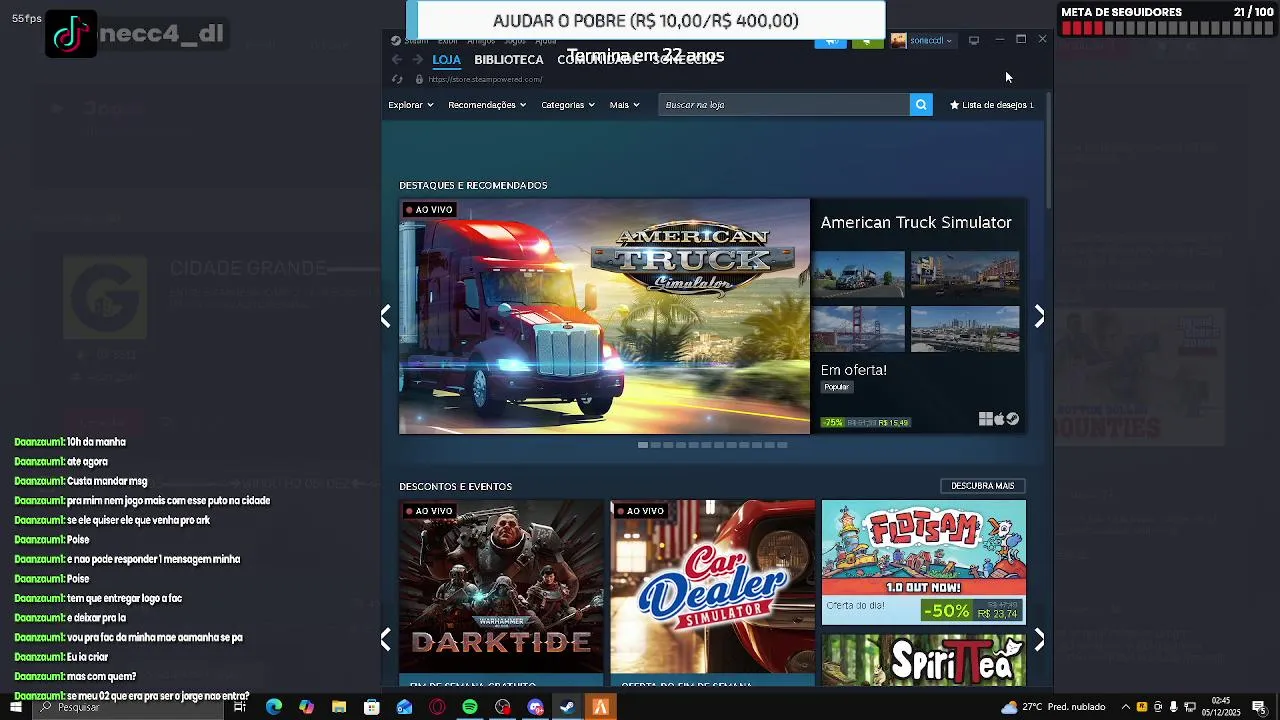The width and height of the screenshot is (1280, 720).
Task: Click the DESCUBRA MAIS button
Action: pos(982,486)
